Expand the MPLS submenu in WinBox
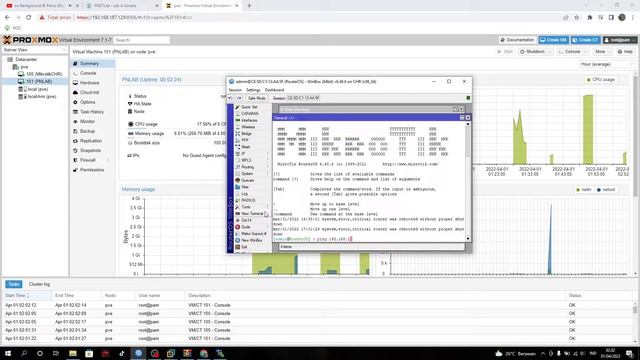The image size is (640, 360). (x=252, y=160)
